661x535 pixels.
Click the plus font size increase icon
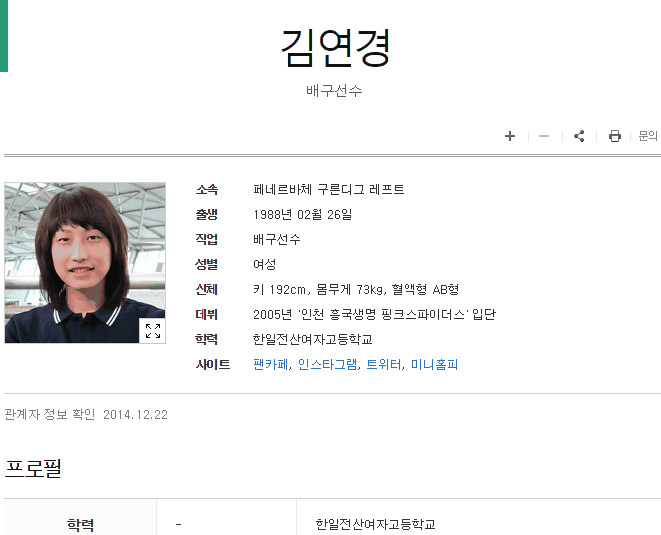pyautogui.click(x=510, y=136)
